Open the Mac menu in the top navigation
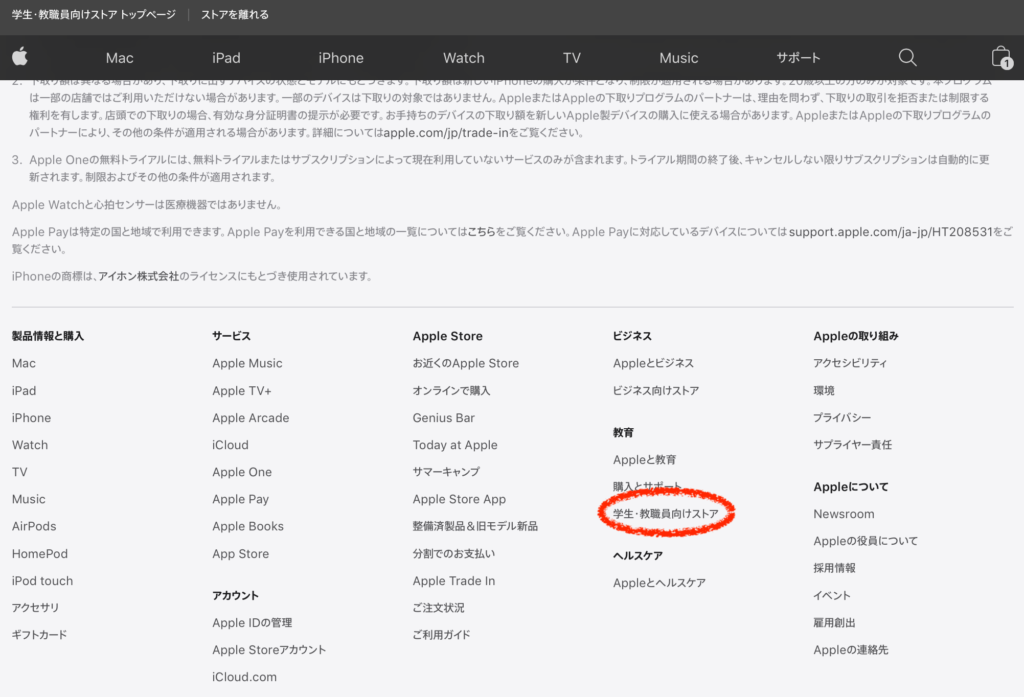 120,58
